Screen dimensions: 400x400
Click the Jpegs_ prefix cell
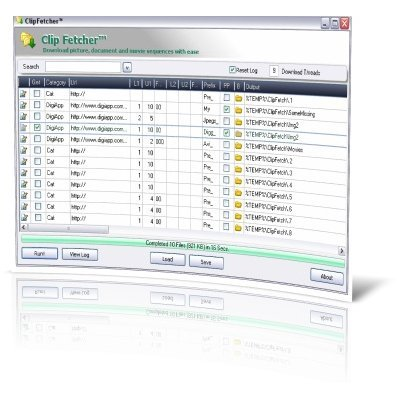[x=211, y=121]
